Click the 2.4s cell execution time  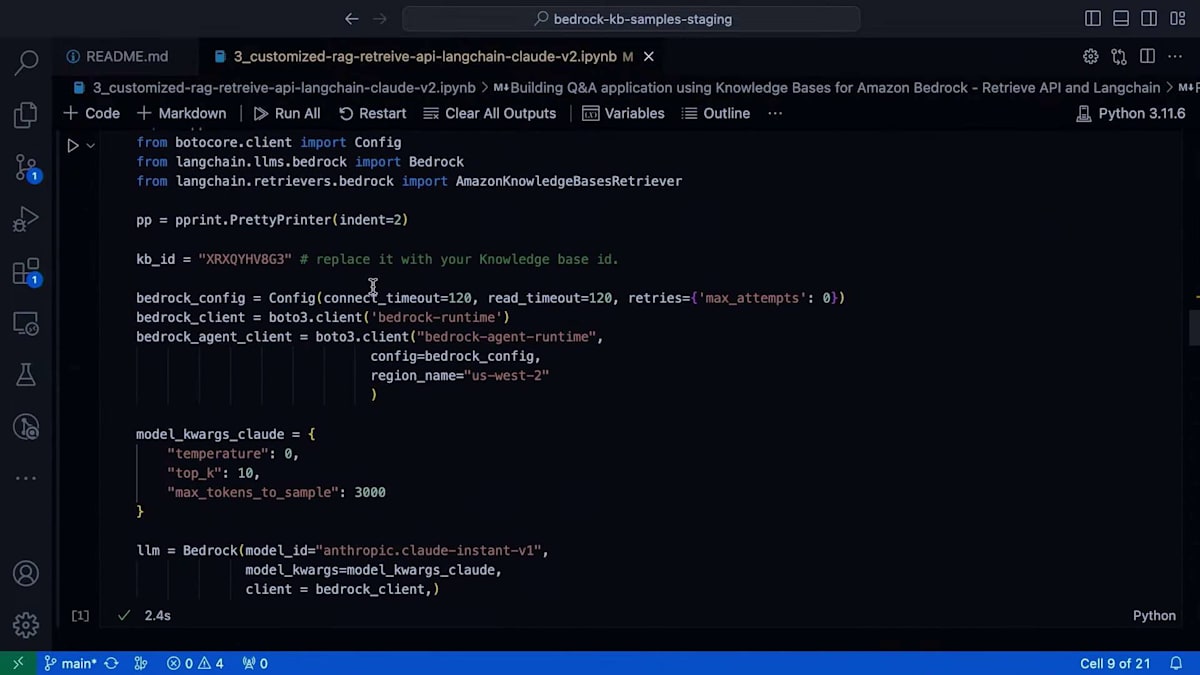tap(157, 615)
